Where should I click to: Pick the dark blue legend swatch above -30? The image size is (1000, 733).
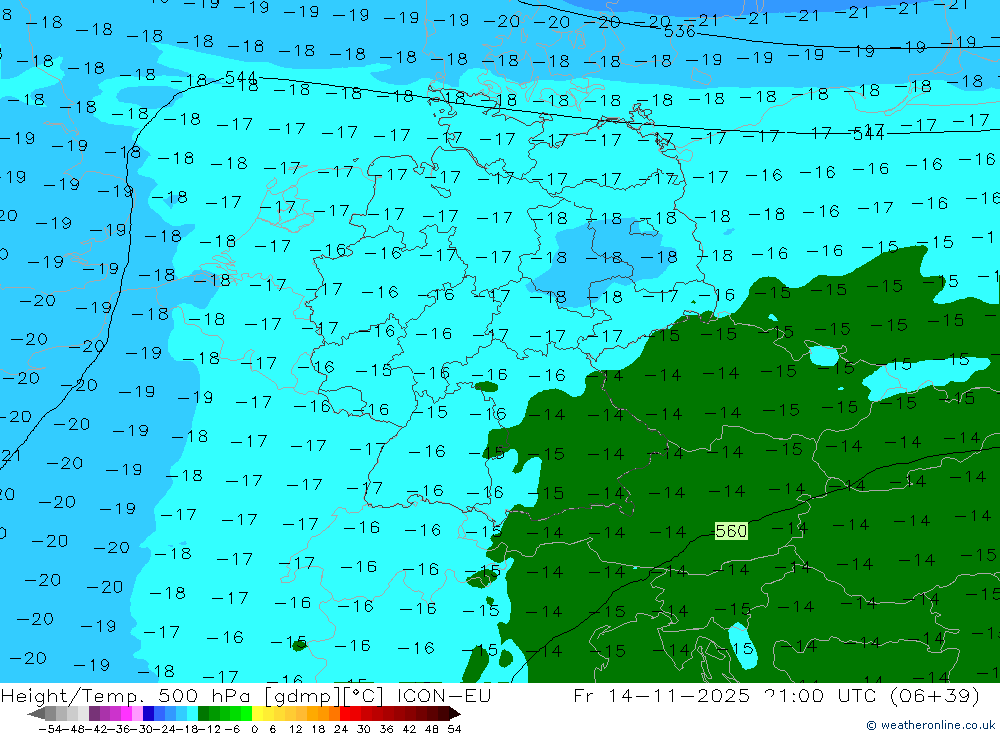148,713
